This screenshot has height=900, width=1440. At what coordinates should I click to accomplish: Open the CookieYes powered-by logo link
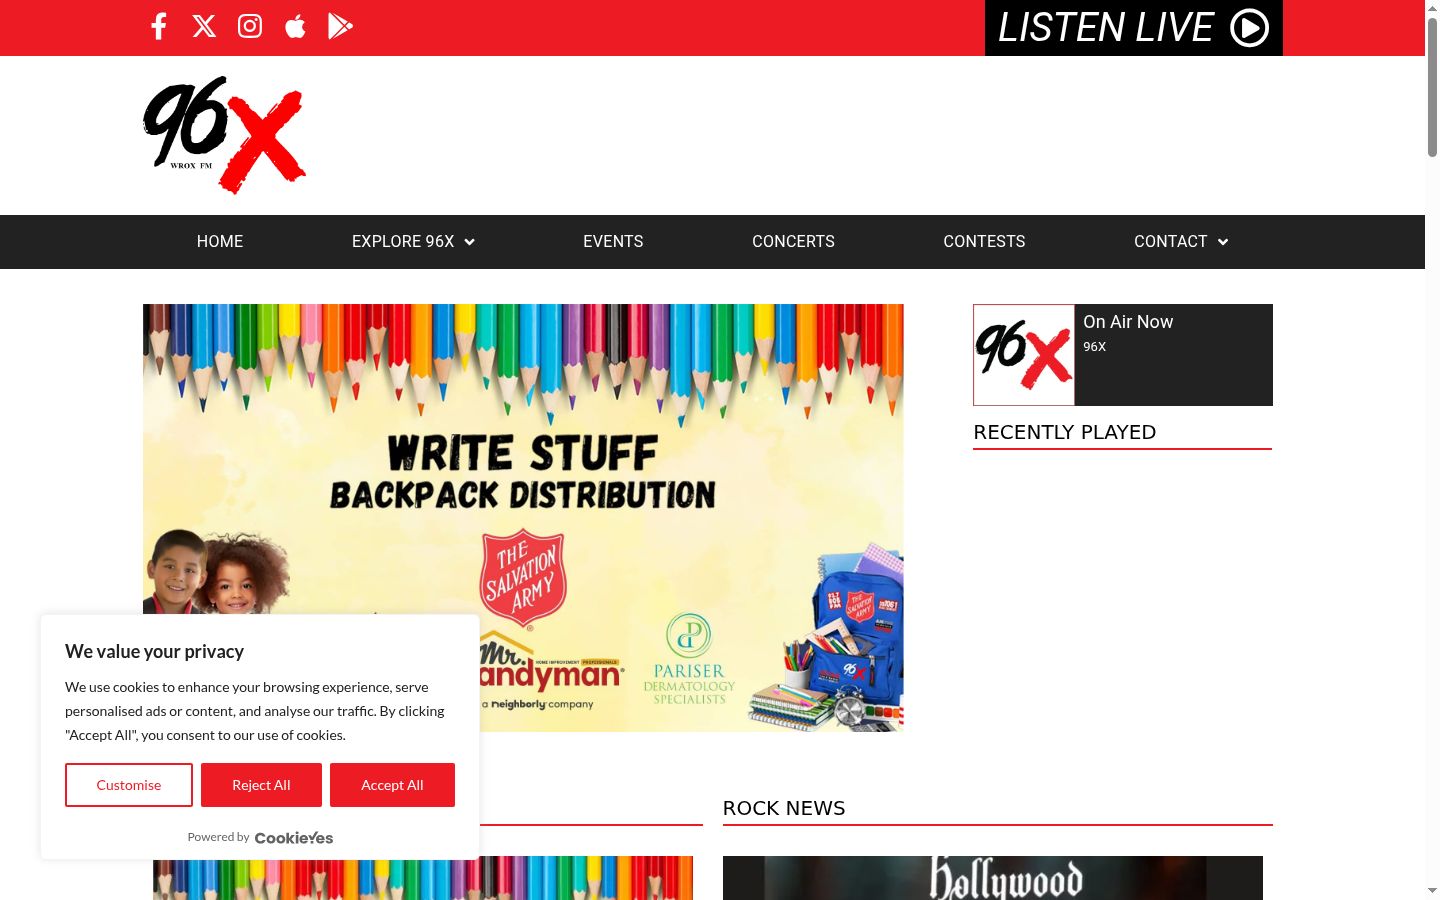tap(294, 838)
